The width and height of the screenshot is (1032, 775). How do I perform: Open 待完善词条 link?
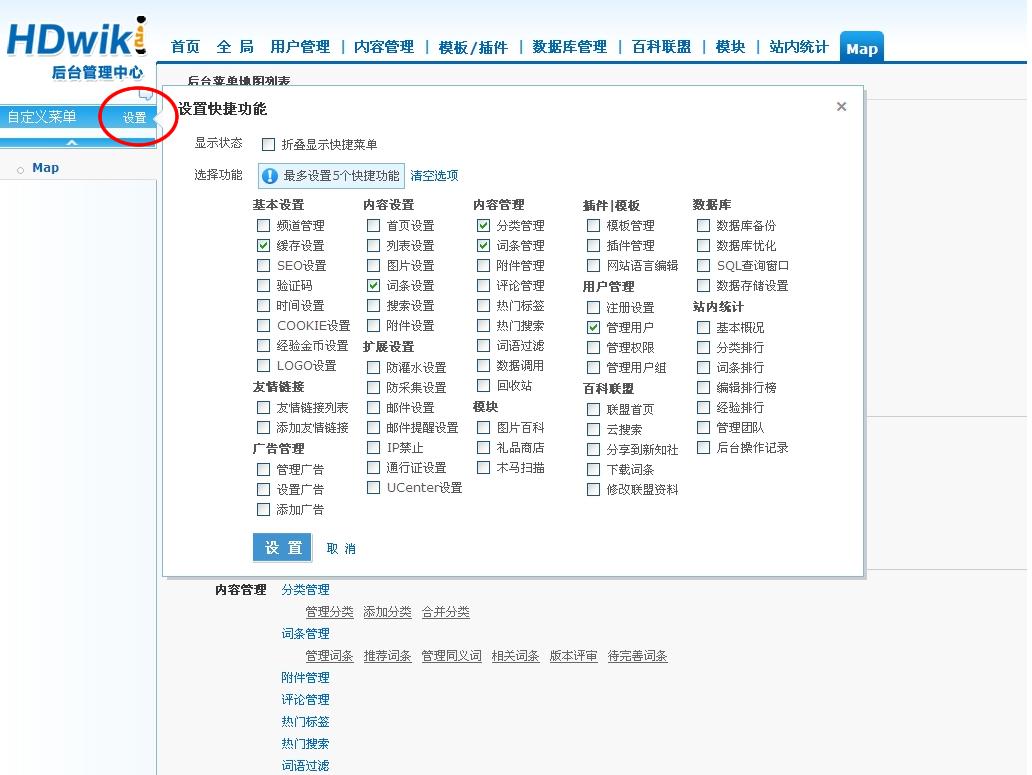[637, 656]
